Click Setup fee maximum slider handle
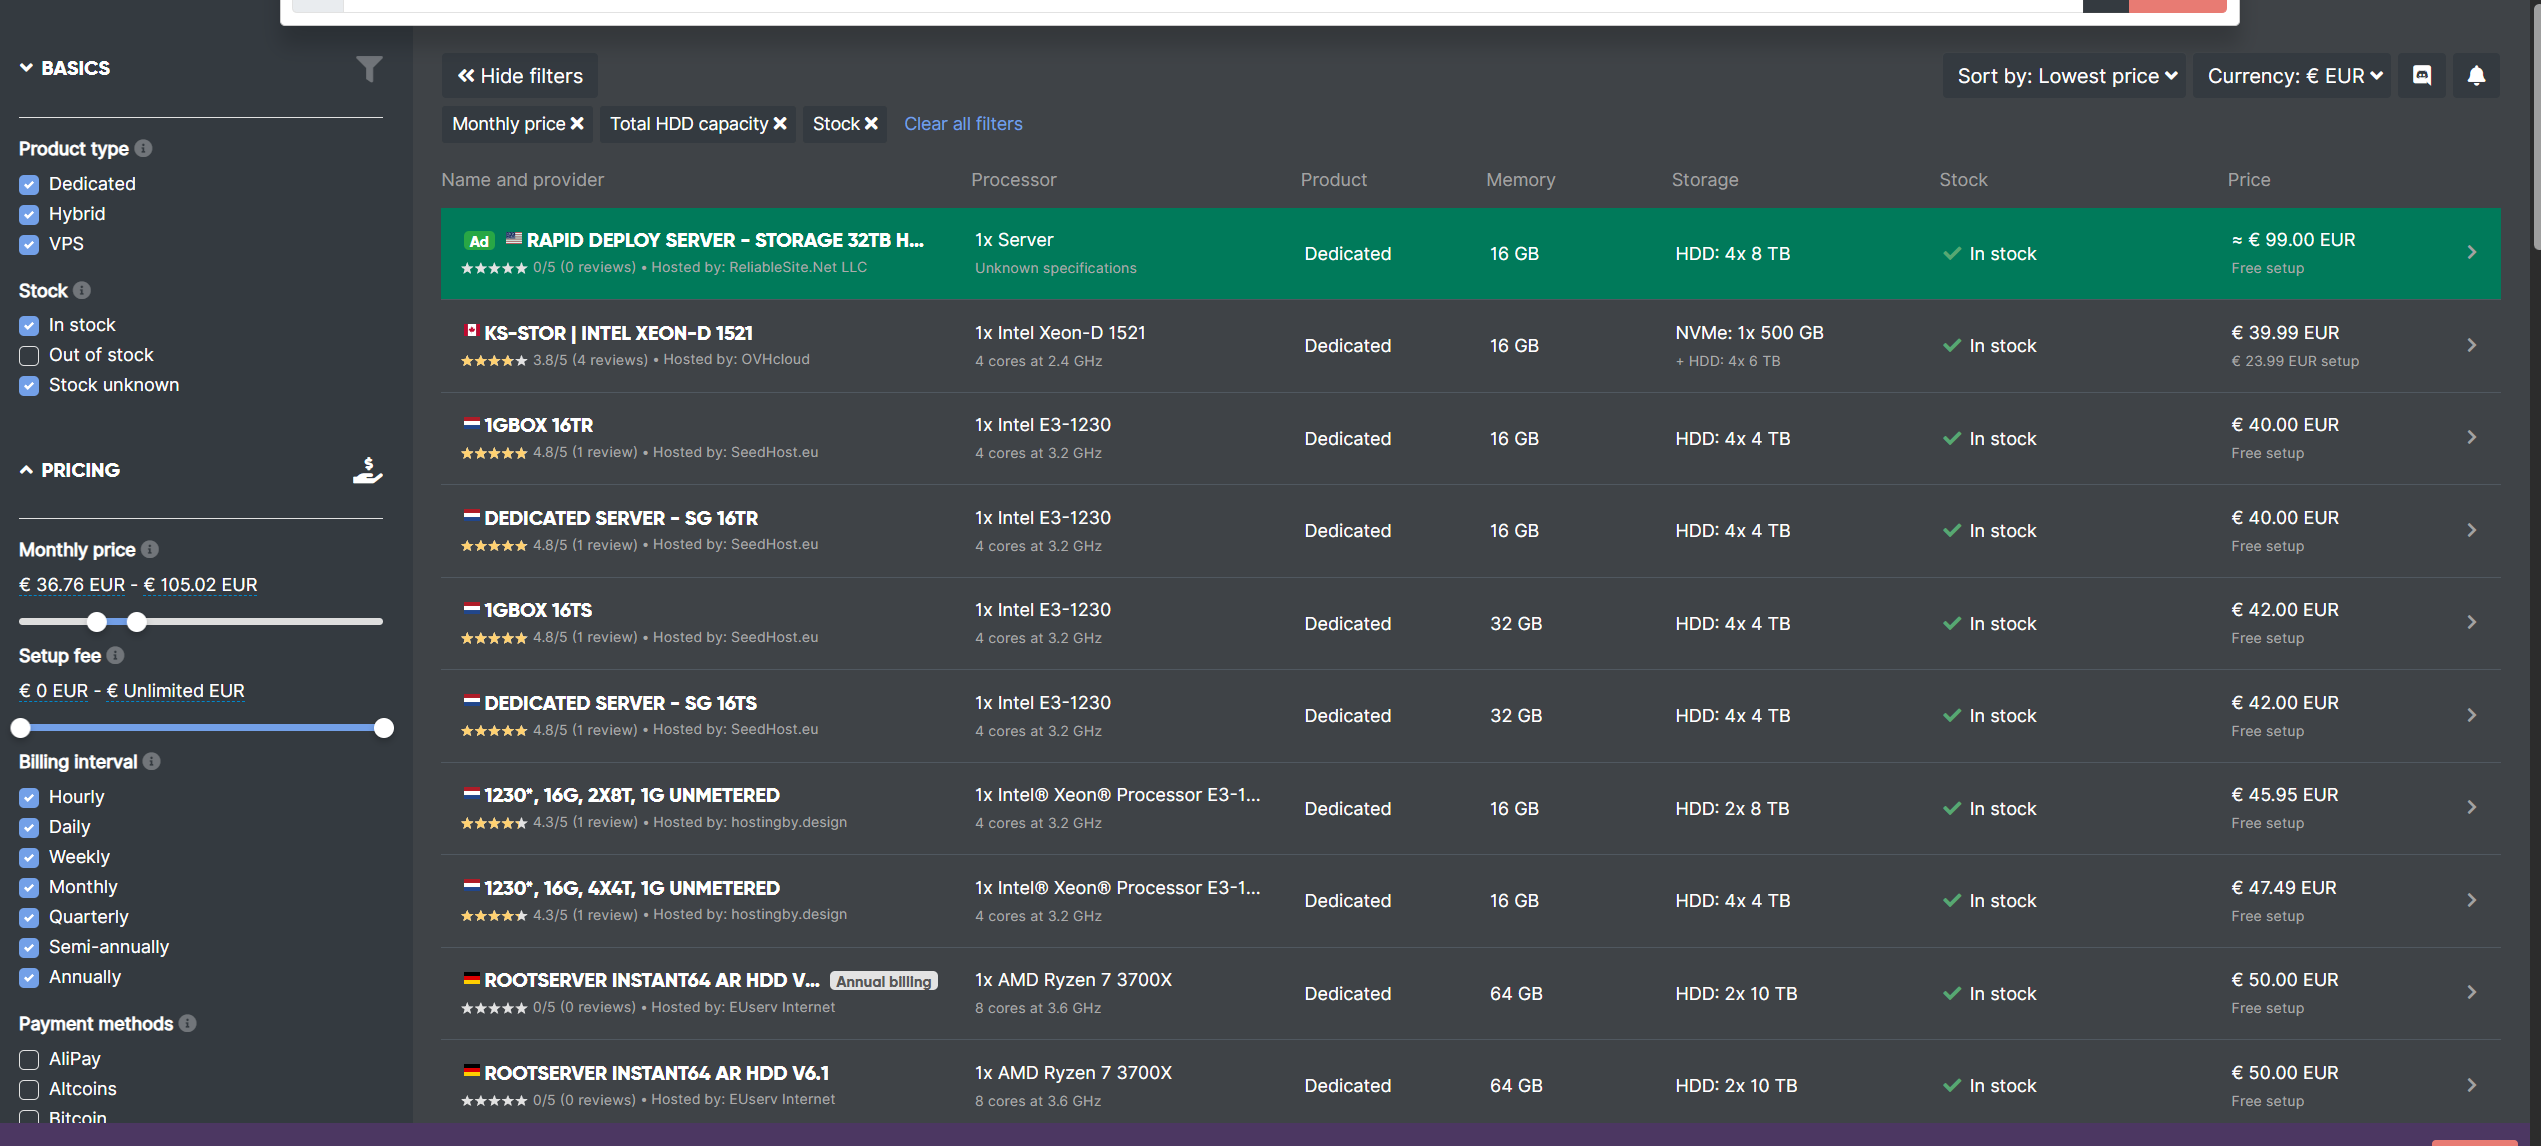This screenshot has width=2541, height=1146. point(384,728)
